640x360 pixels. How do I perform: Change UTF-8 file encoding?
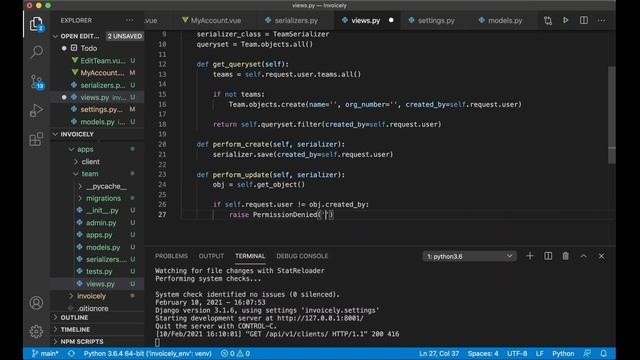coord(517,353)
